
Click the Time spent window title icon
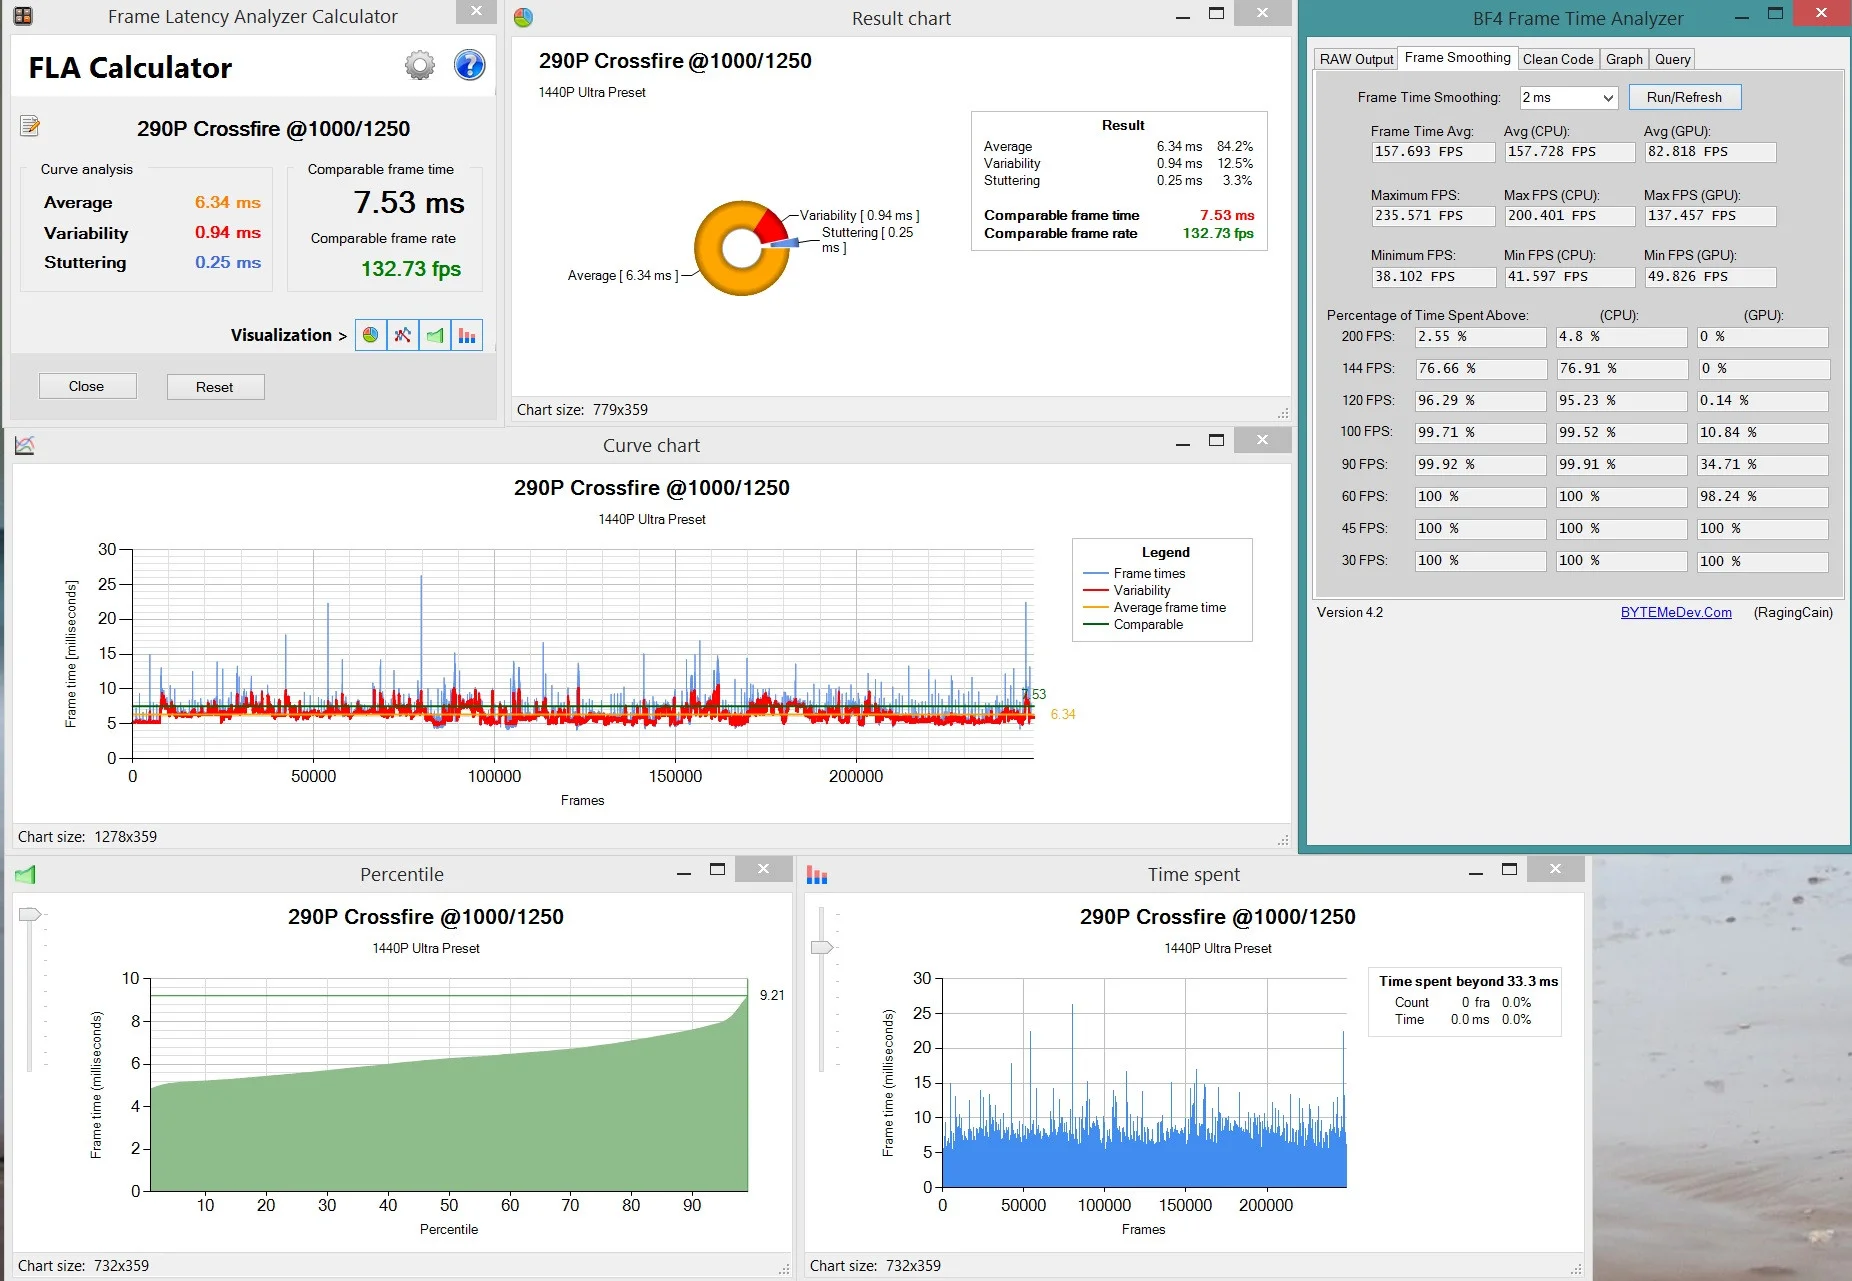[x=817, y=875]
